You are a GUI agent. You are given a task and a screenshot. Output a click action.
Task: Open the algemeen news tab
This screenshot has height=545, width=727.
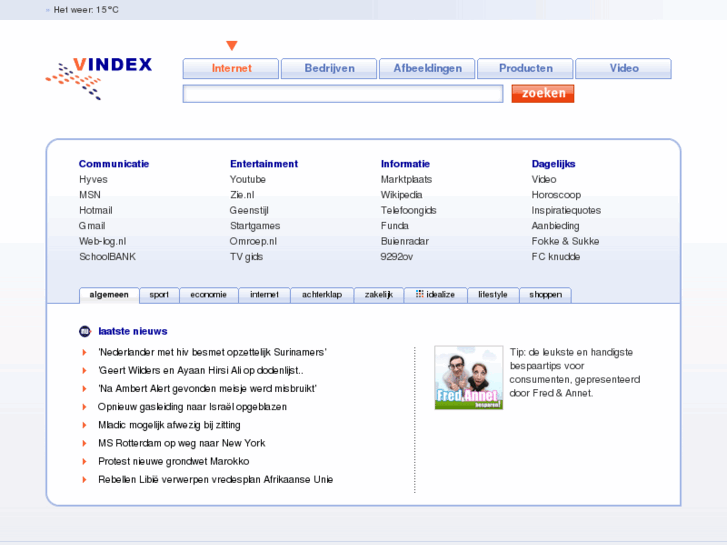(x=109, y=295)
